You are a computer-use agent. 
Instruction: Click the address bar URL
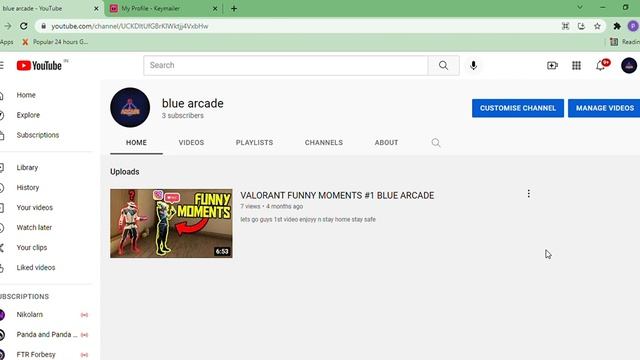pyautogui.click(x=130, y=26)
